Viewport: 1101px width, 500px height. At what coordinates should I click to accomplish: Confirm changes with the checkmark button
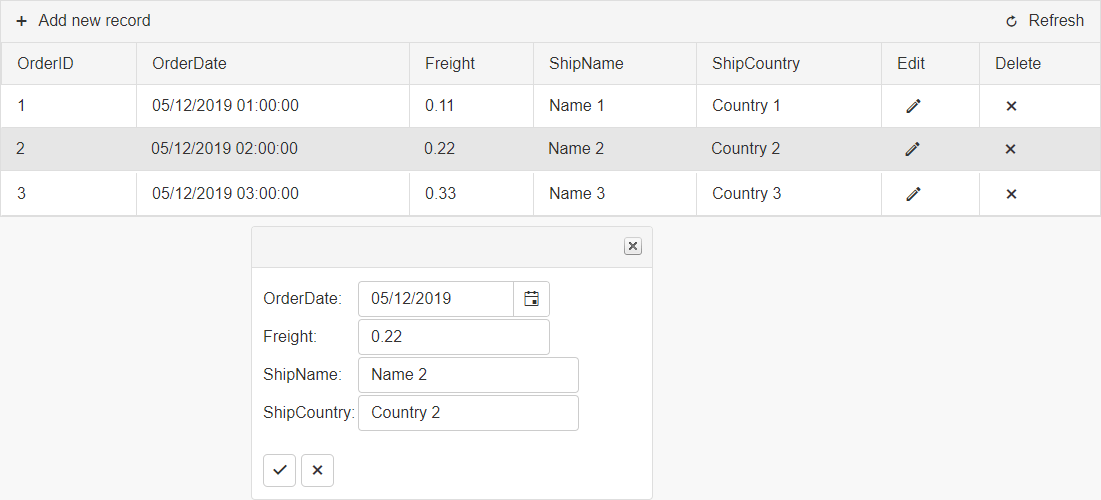click(x=279, y=471)
